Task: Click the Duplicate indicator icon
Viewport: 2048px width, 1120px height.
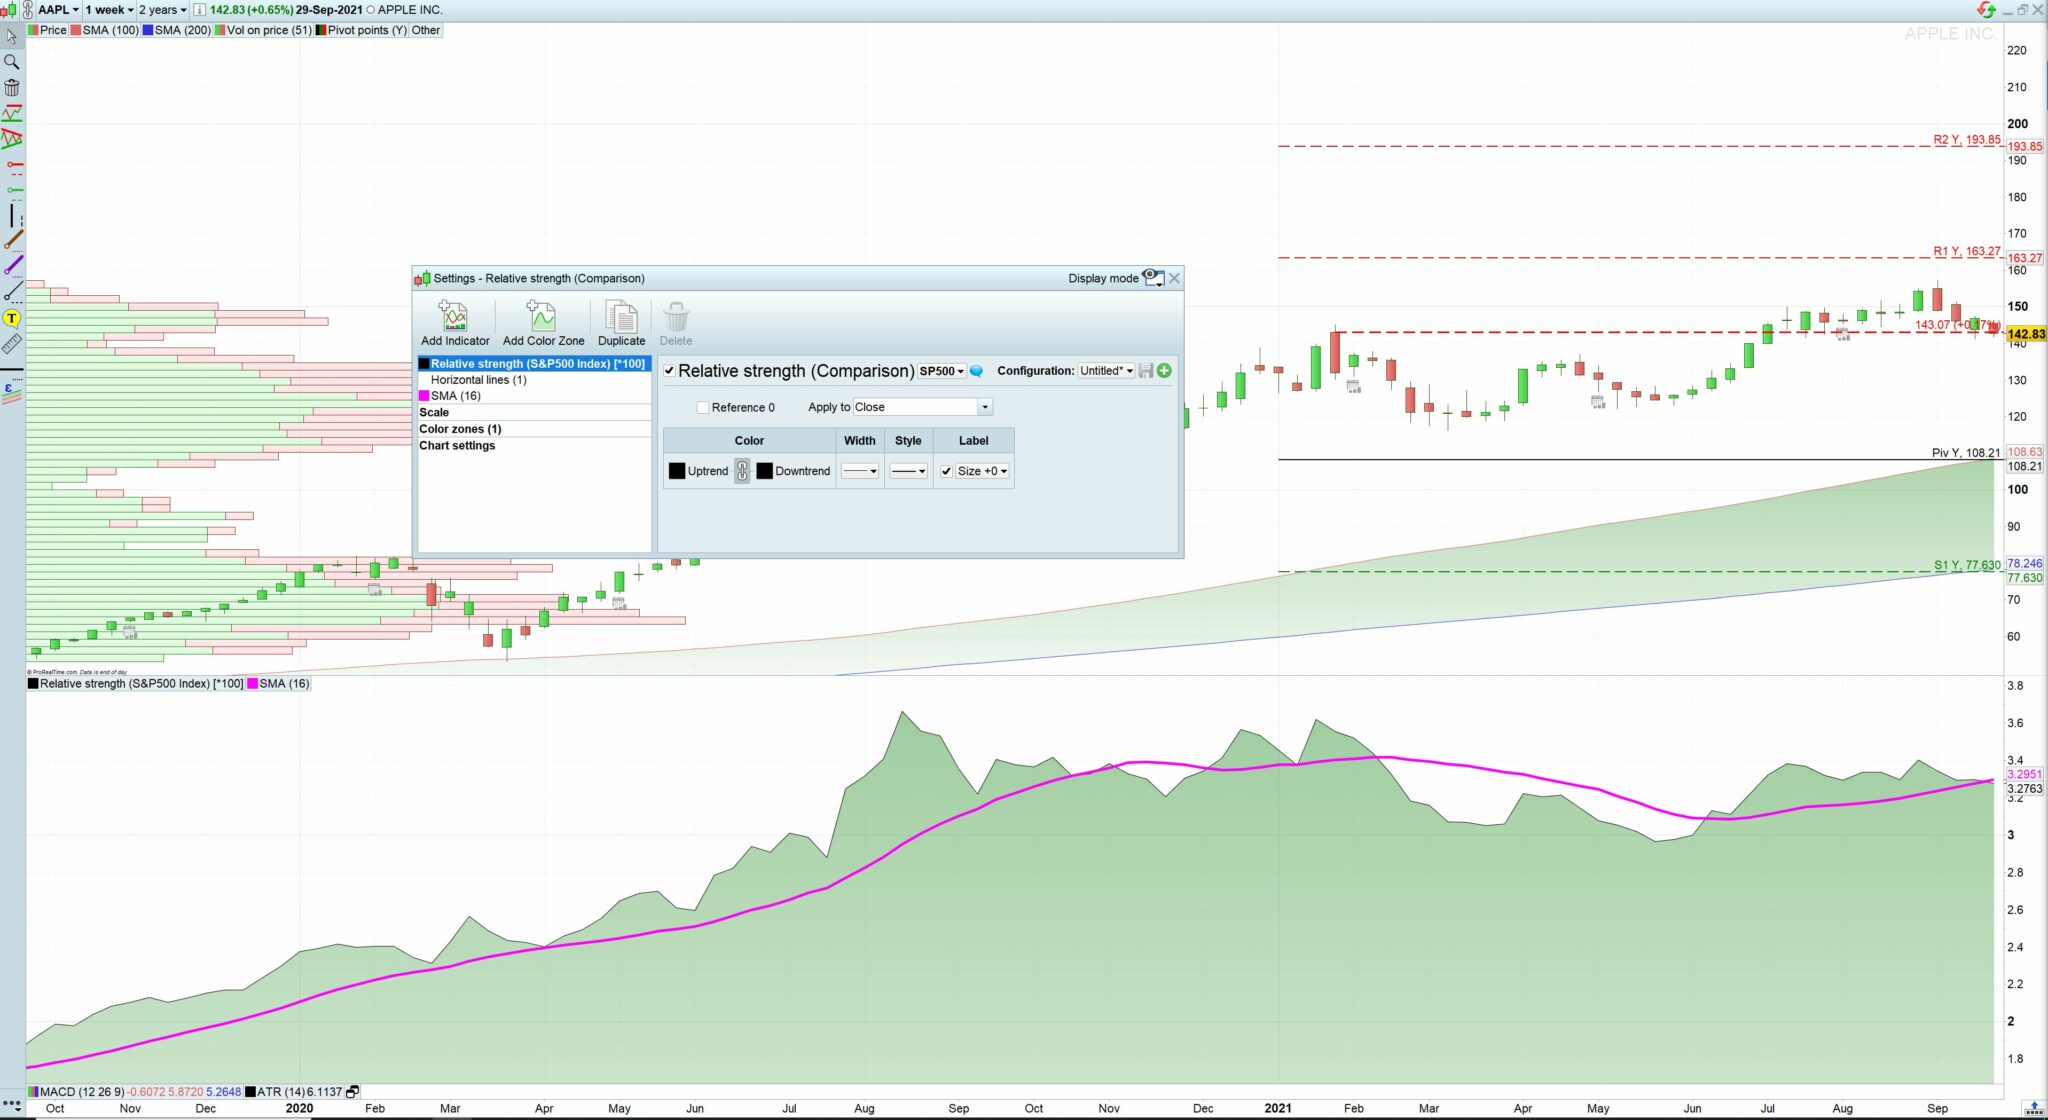Action: tap(621, 317)
